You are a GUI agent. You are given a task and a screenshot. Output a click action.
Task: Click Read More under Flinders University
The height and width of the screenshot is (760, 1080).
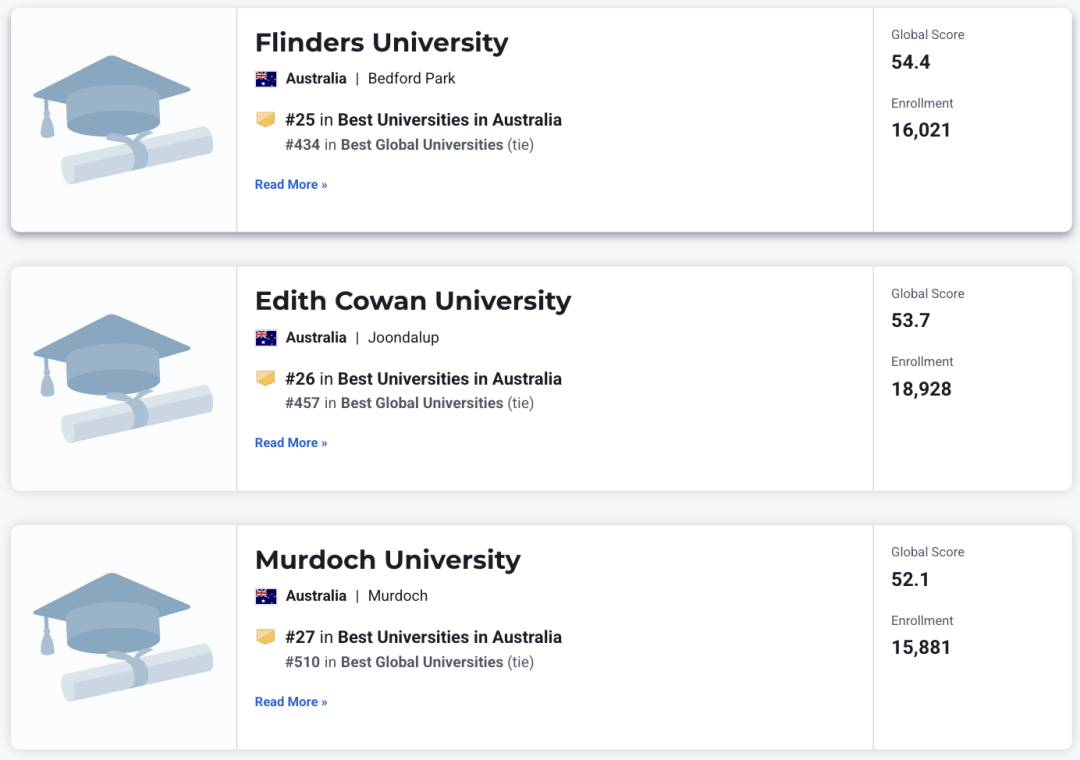pyautogui.click(x=291, y=185)
